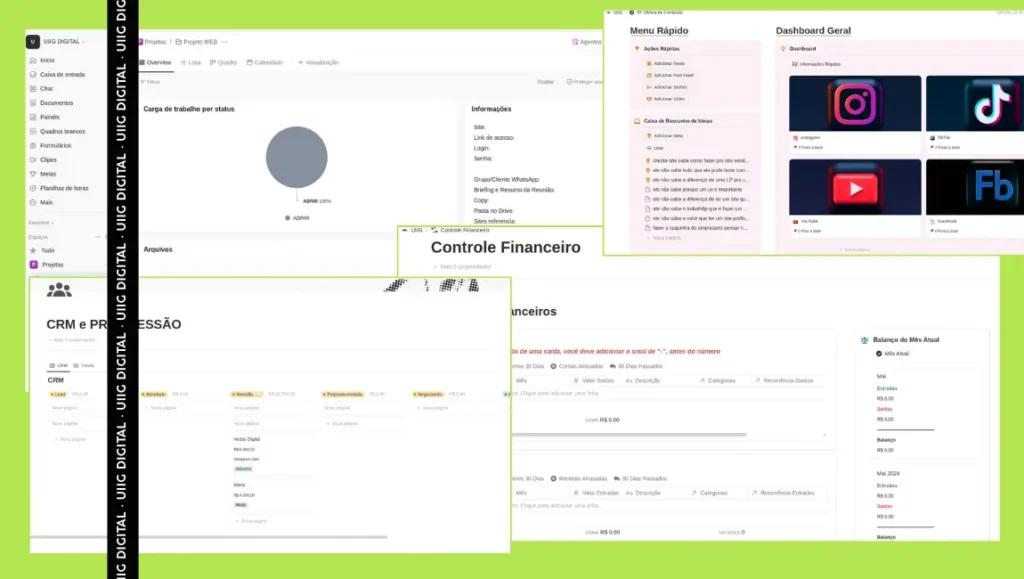Click the Controle Financeiro breadcrumb
The height and width of the screenshot is (579, 1024).
[460, 230]
